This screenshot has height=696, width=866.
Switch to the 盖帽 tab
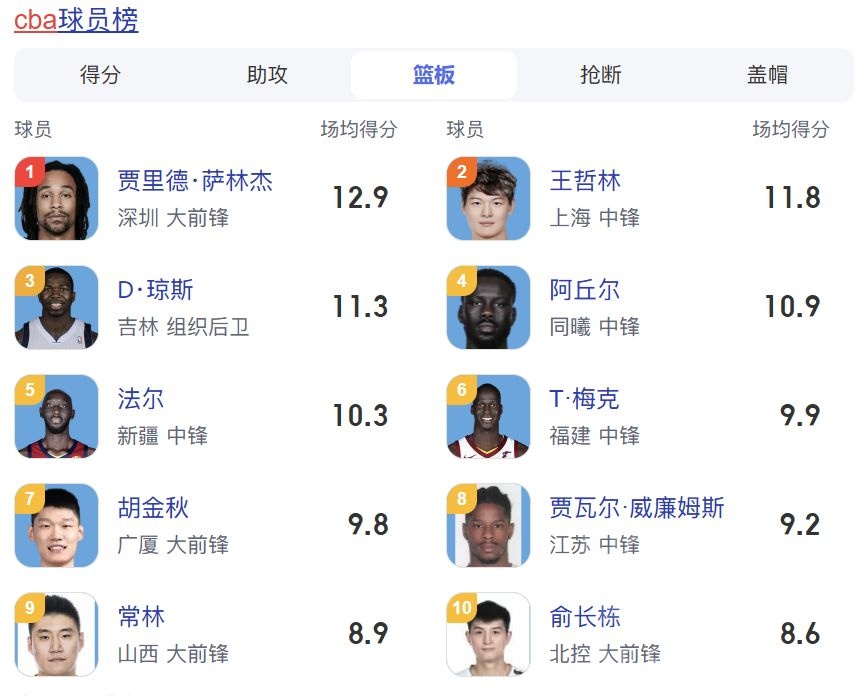767,75
